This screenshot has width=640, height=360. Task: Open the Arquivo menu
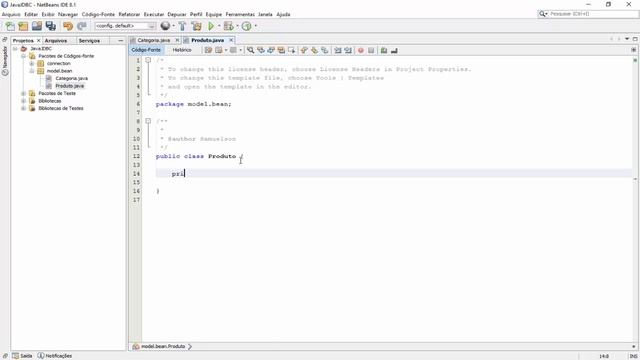point(11,14)
